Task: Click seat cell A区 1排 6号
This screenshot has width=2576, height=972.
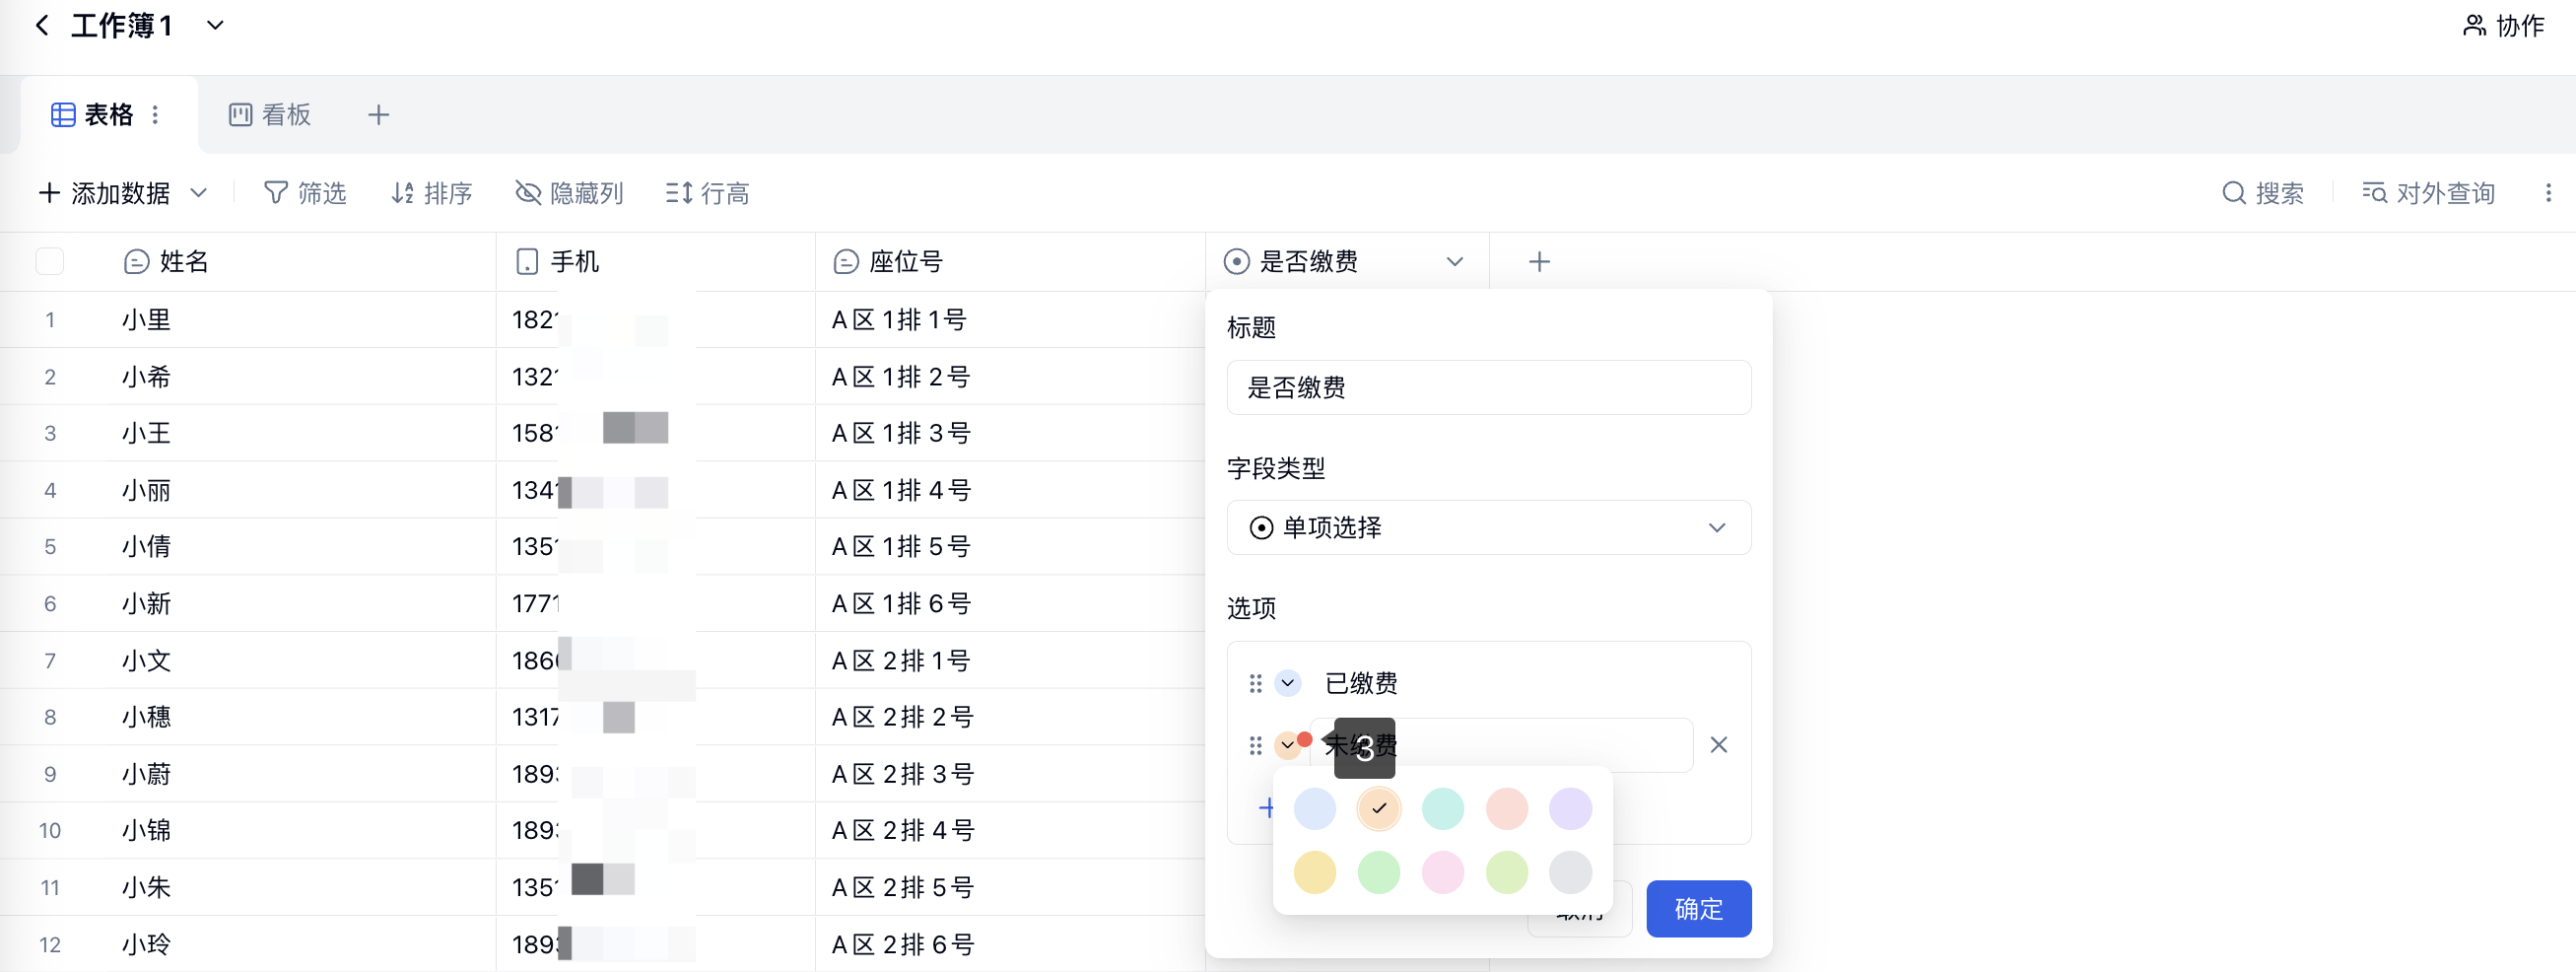Action: [x=1010, y=604]
